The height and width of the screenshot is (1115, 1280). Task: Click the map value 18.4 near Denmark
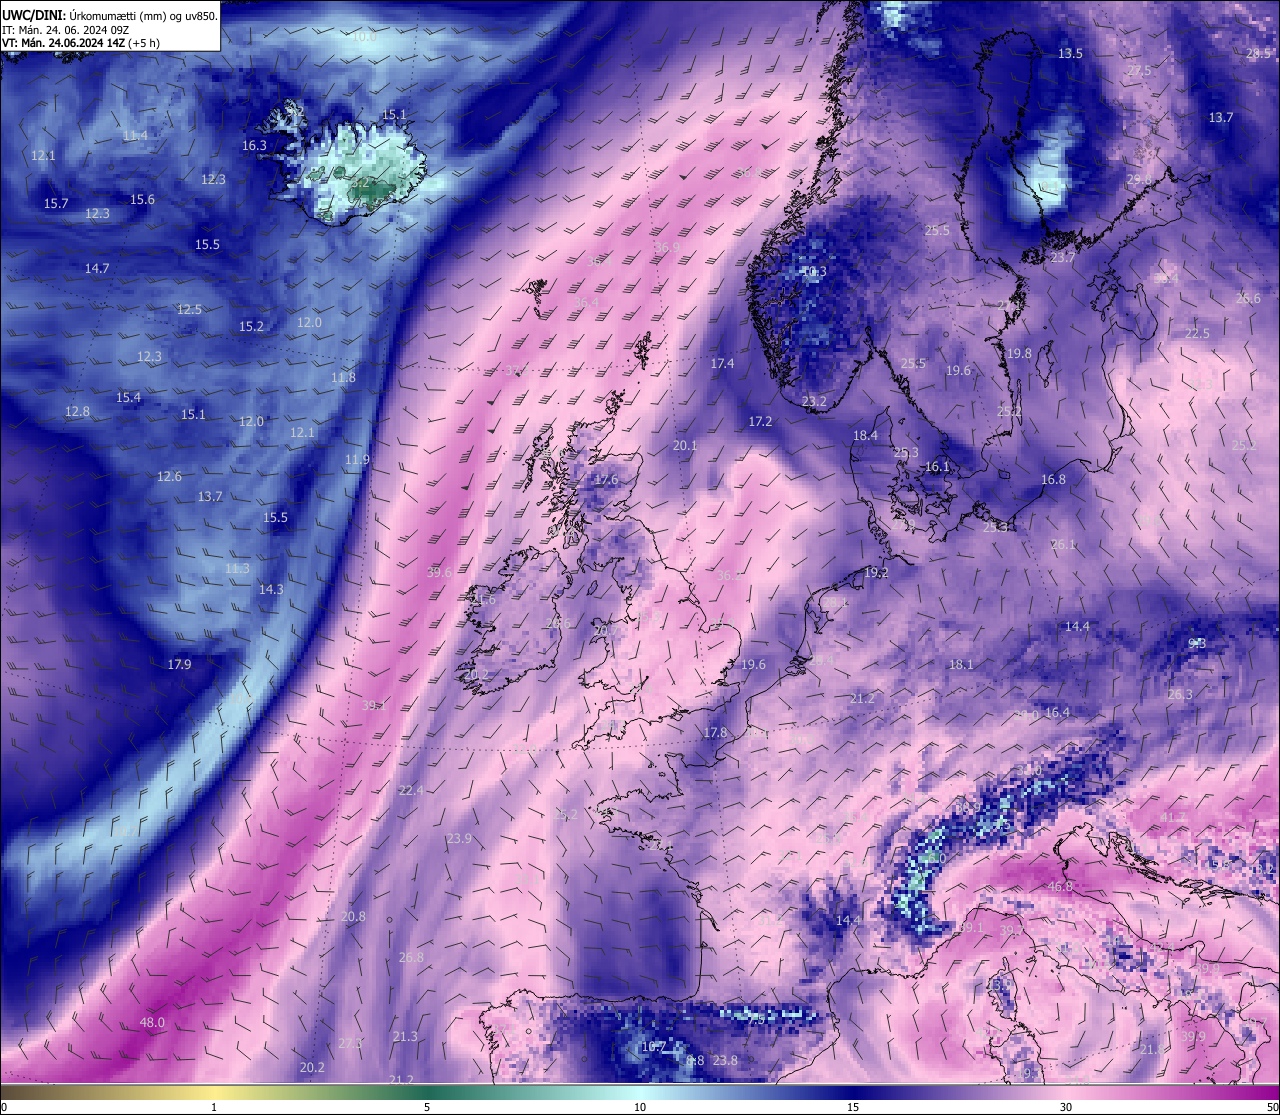click(x=865, y=435)
